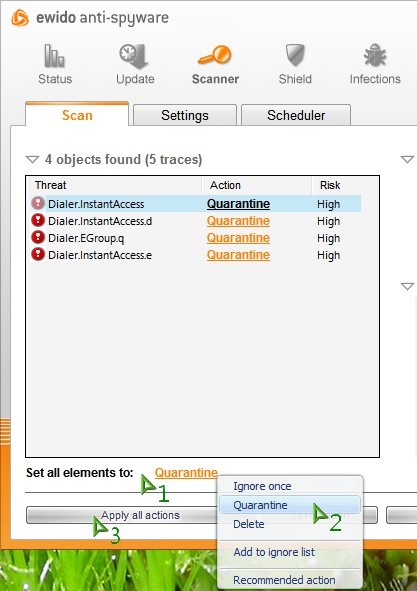Open the Shield section icon
Viewport: 417px width, 591px height.
point(295,55)
